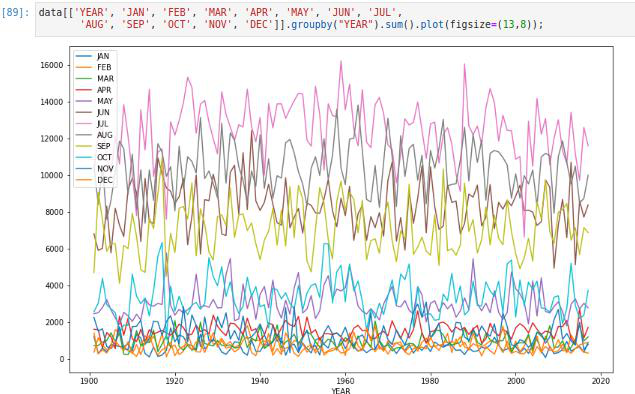Click the 1940 x-axis tick label
This screenshot has height=394, width=635.
click(260, 381)
